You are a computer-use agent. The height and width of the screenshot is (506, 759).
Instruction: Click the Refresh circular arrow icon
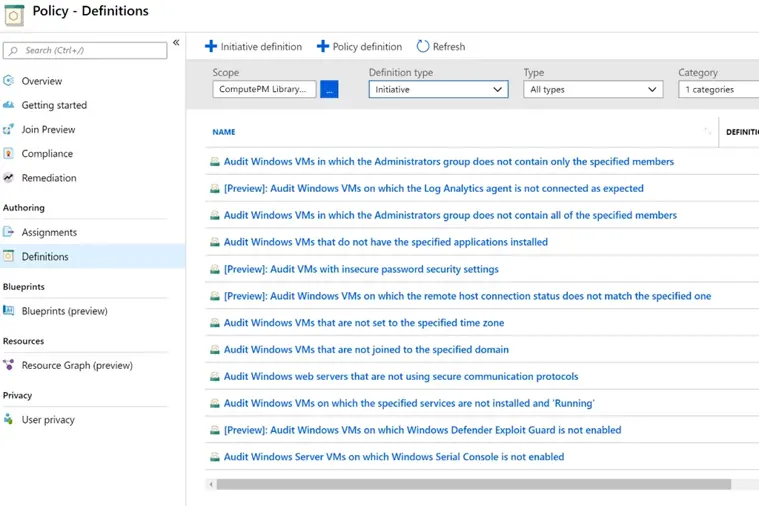(423, 46)
